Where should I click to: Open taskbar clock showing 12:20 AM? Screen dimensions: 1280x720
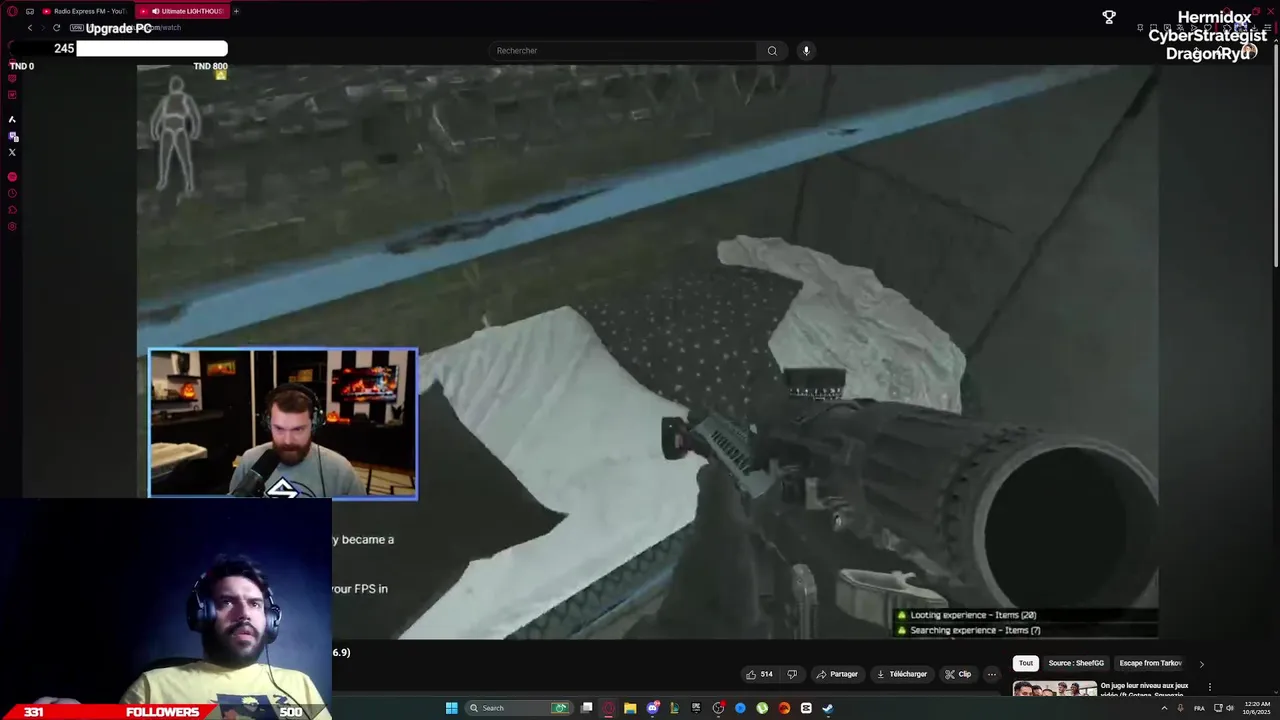pyautogui.click(x=1257, y=708)
